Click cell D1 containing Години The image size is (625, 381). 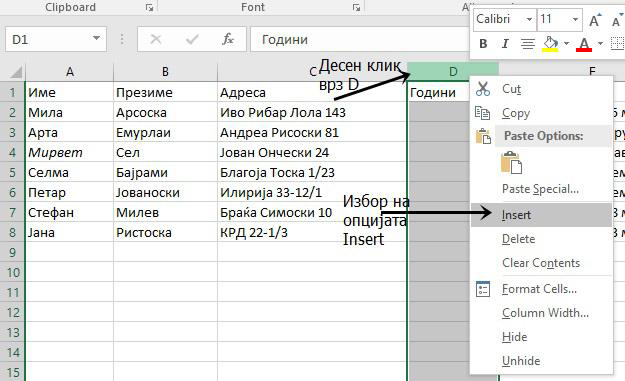pyautogui.click(x=438, y=92)
